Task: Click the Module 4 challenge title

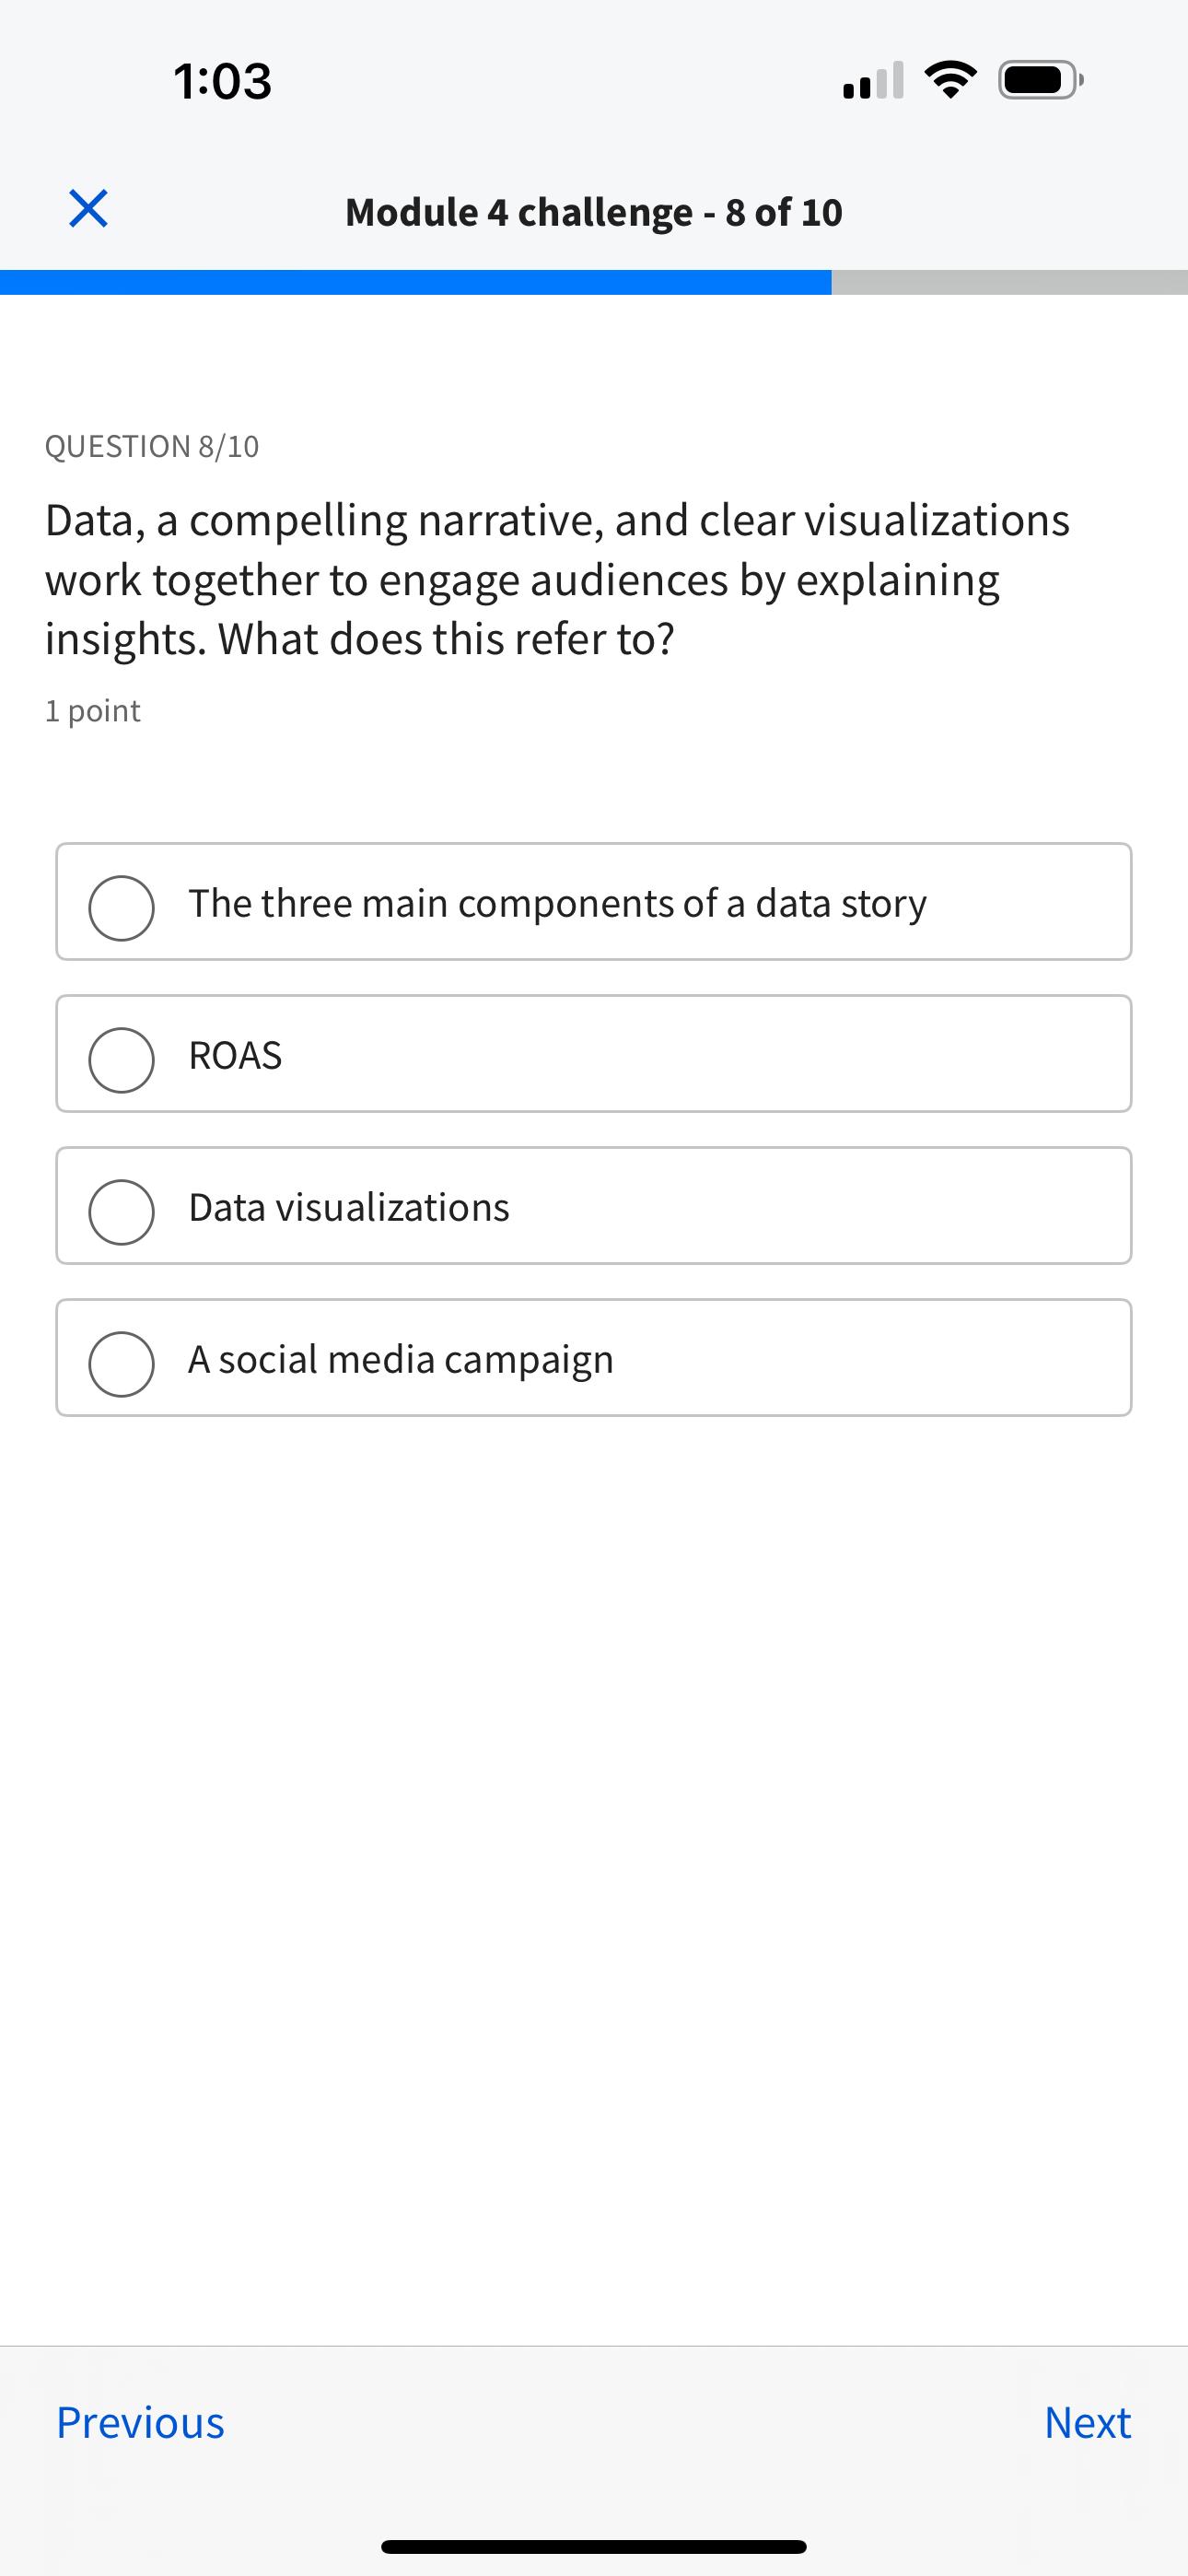Action: pos(594,211)
